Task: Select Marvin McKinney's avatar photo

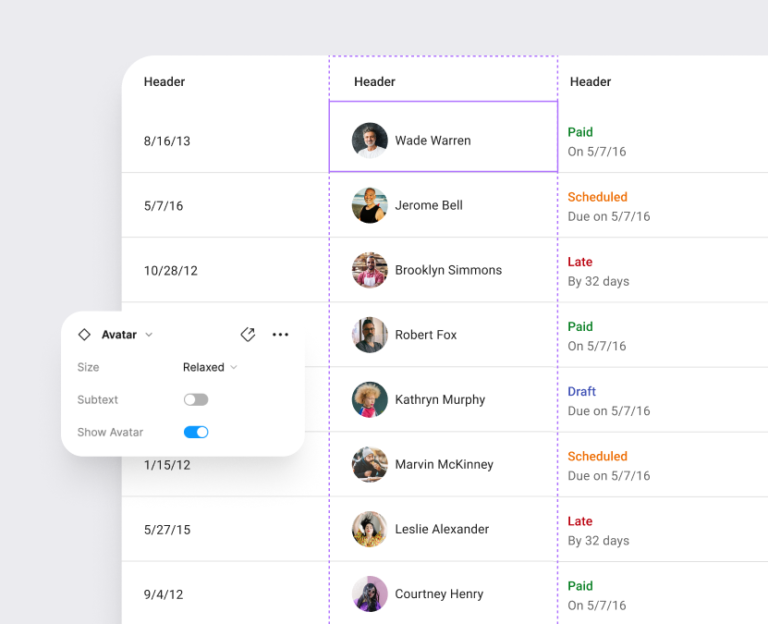Action: click(x=370, y=464)
